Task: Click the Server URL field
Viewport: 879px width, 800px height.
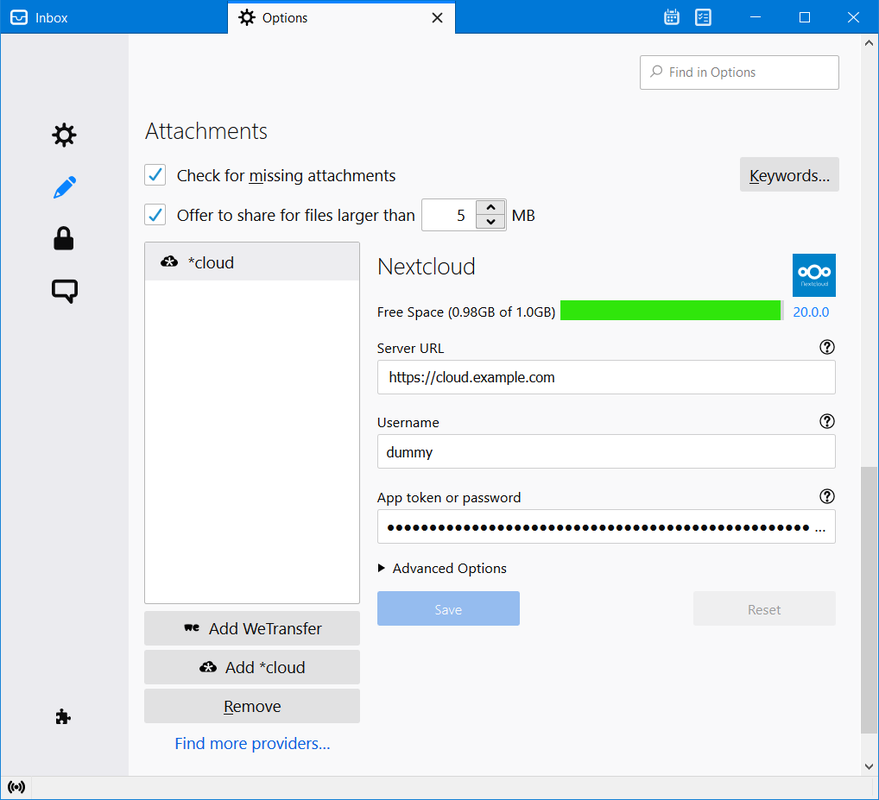Action: click(x=606, y=377)
